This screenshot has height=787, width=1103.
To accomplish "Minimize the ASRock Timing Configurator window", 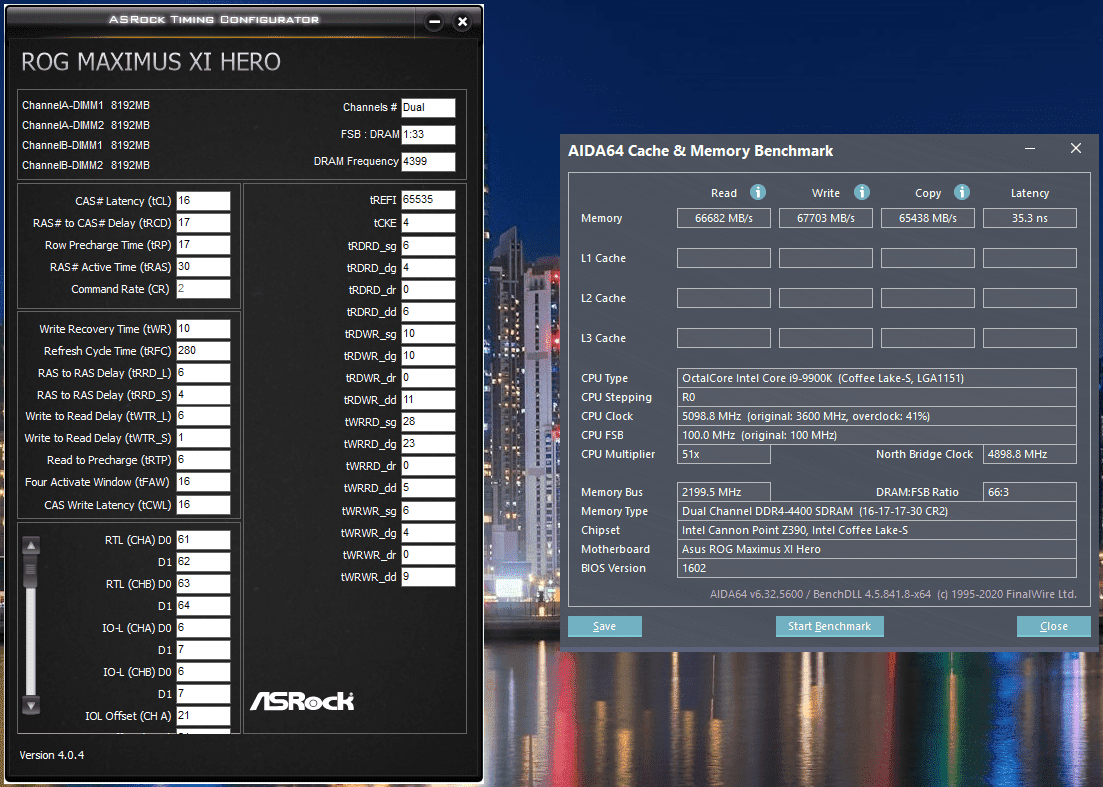I will coord(435,22).
